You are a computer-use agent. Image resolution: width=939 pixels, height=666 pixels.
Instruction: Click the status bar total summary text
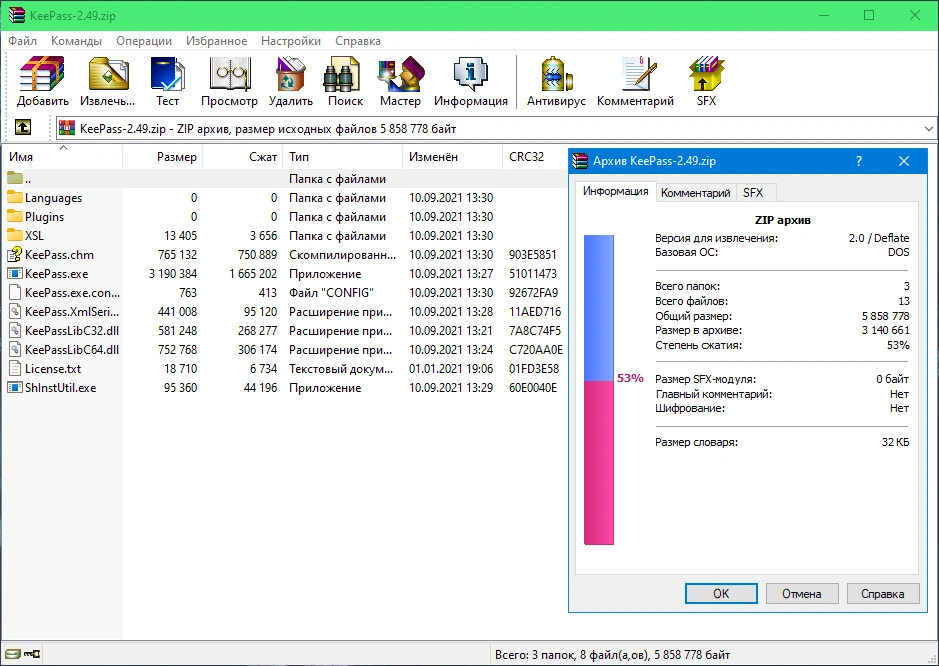pyautogui.click(x=613, y=655)
